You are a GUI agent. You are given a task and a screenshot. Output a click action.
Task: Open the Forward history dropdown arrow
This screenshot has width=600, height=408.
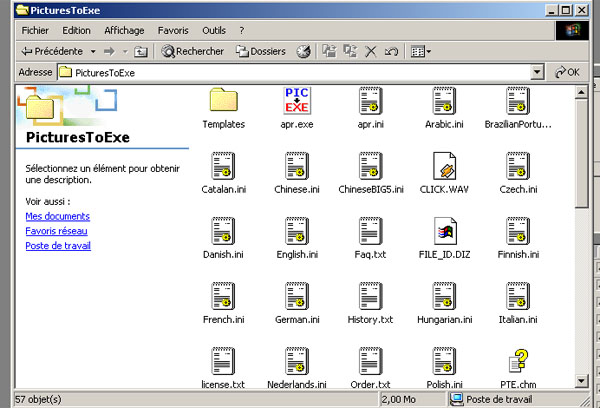pos(125,51)
